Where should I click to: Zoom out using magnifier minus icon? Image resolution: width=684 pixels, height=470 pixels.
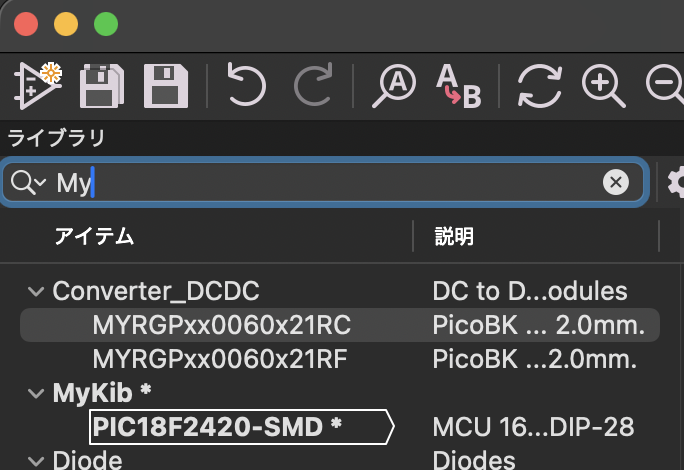click(666, 86)
